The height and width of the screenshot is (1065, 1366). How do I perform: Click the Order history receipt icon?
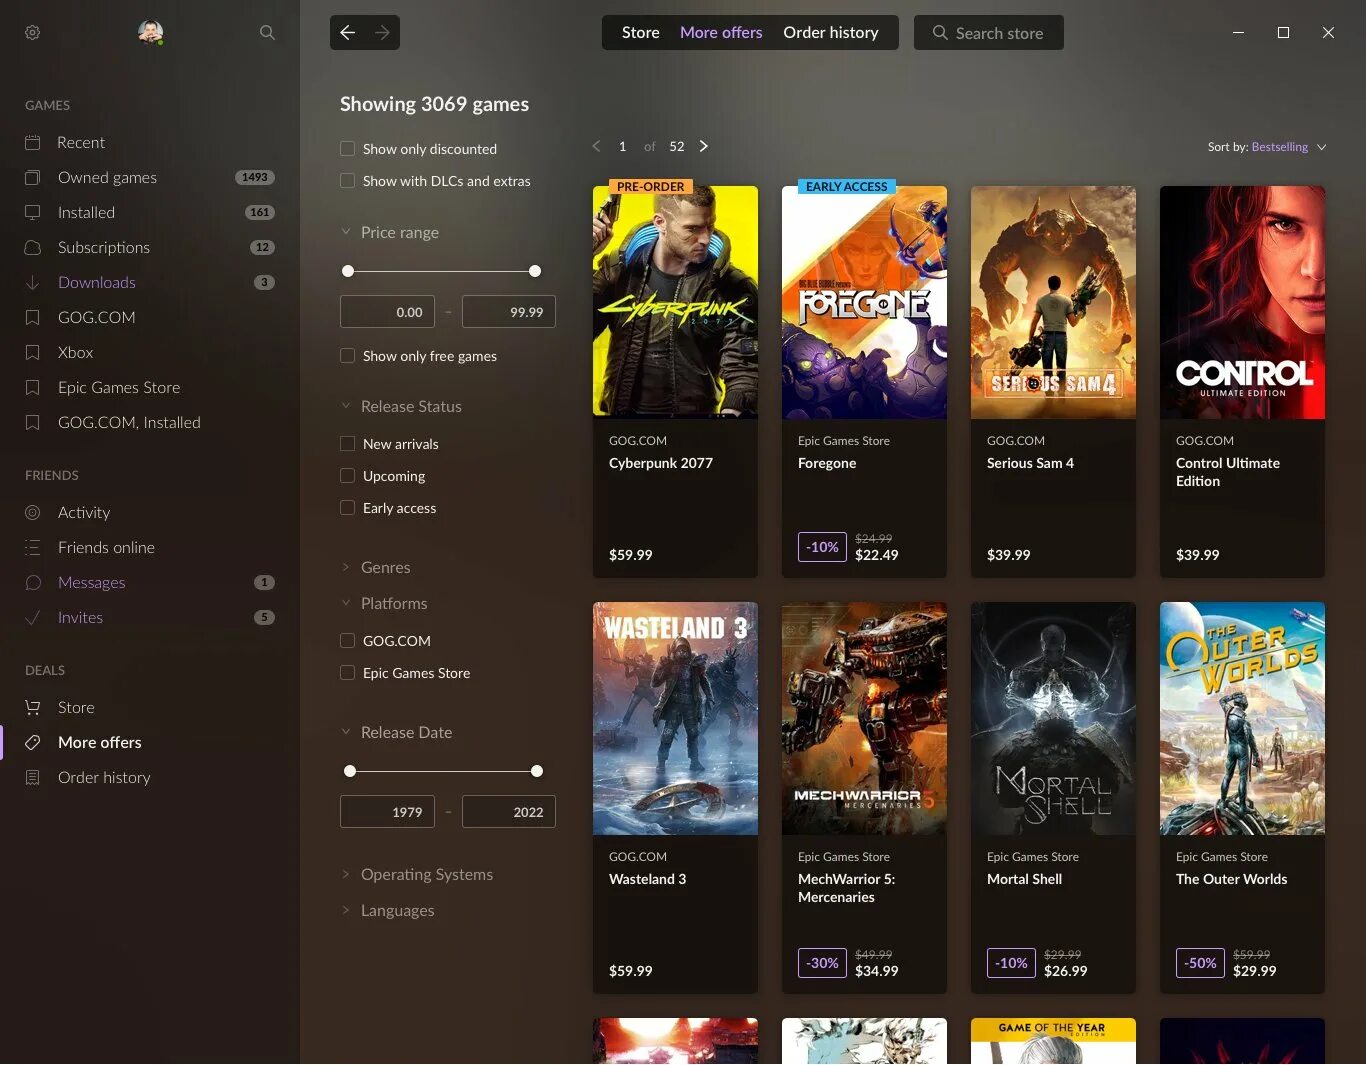click(33, 778)
